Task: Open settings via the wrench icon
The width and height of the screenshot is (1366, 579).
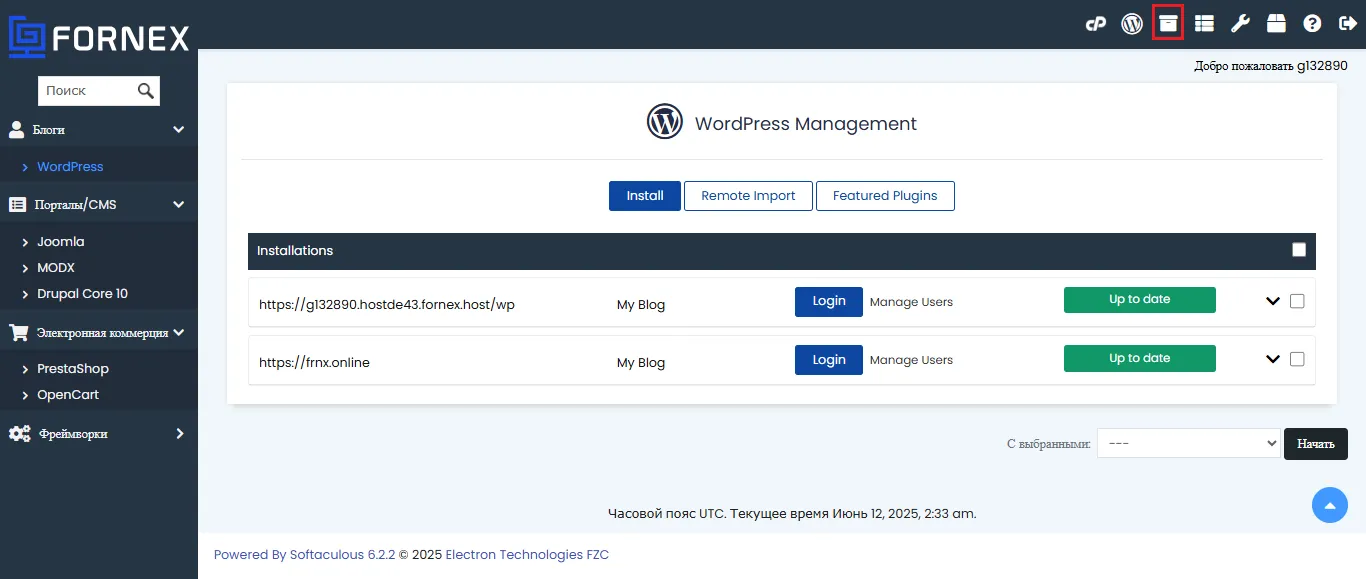Action: pos(1240,24)
